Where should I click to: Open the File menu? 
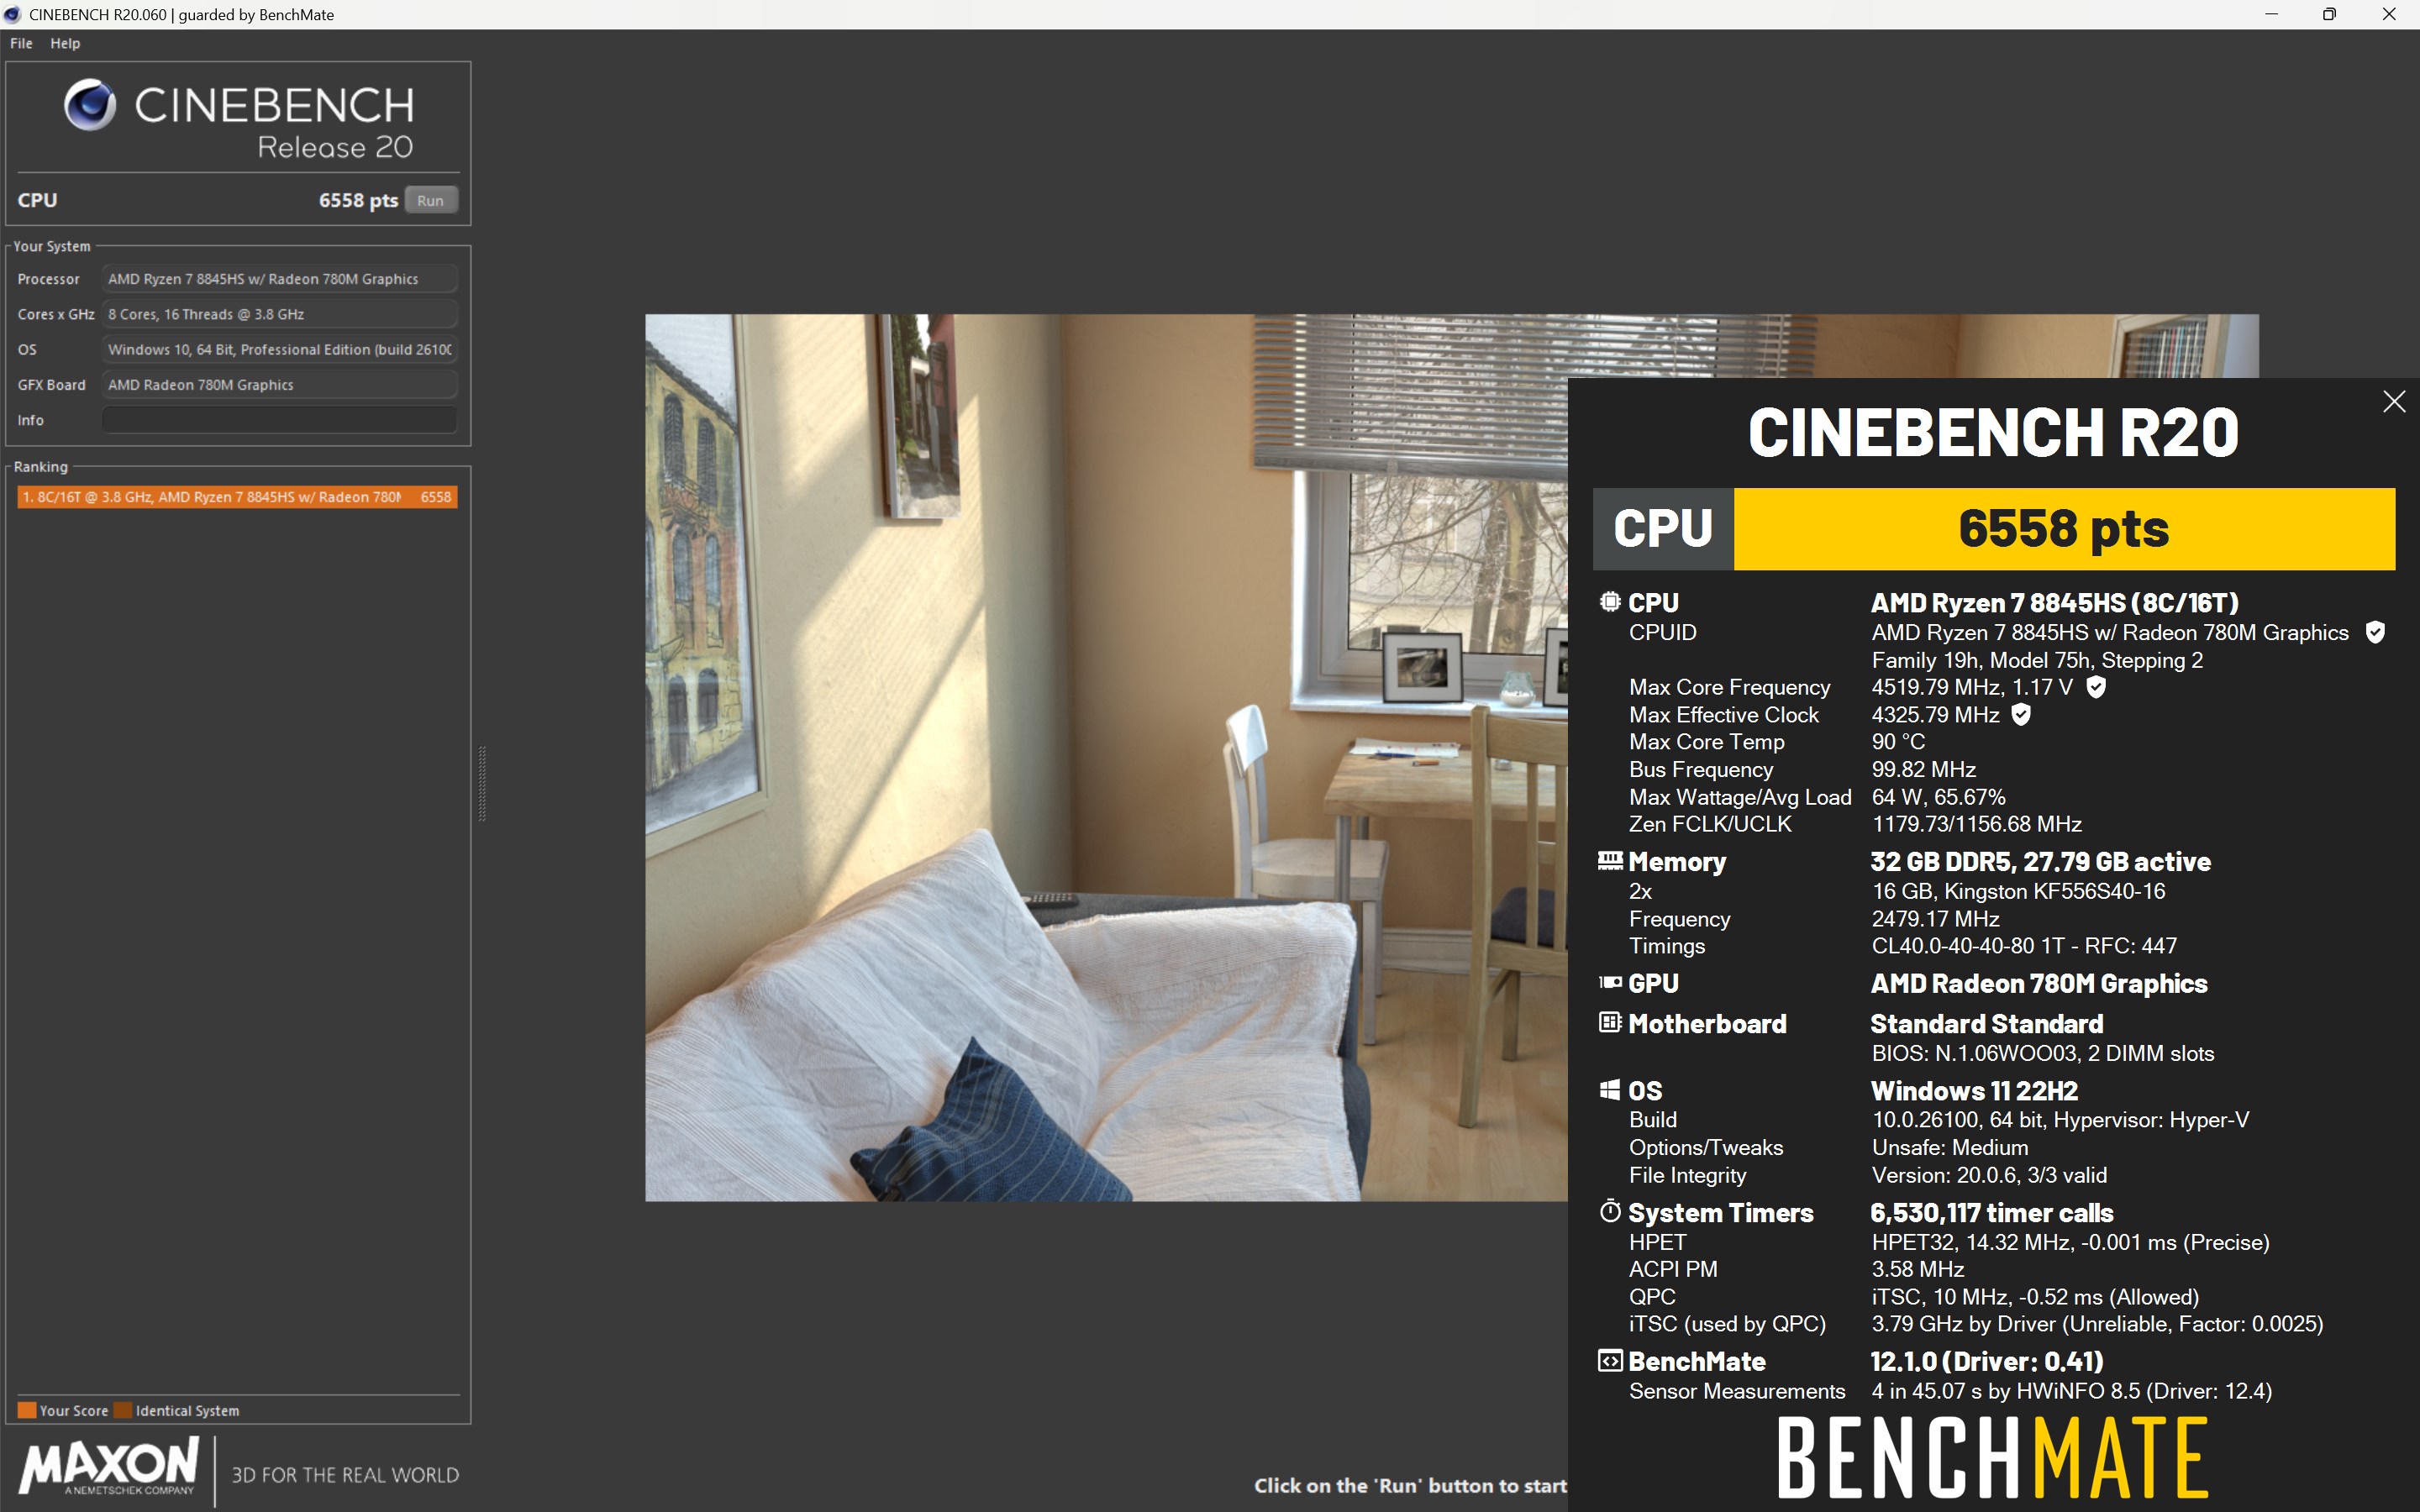pyautogui.click(x=21, y=43)
